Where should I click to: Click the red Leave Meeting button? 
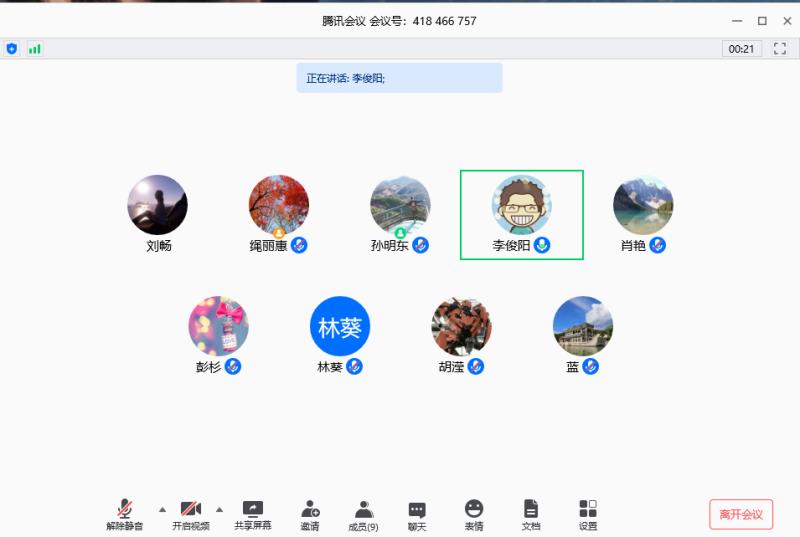point(741,514)
